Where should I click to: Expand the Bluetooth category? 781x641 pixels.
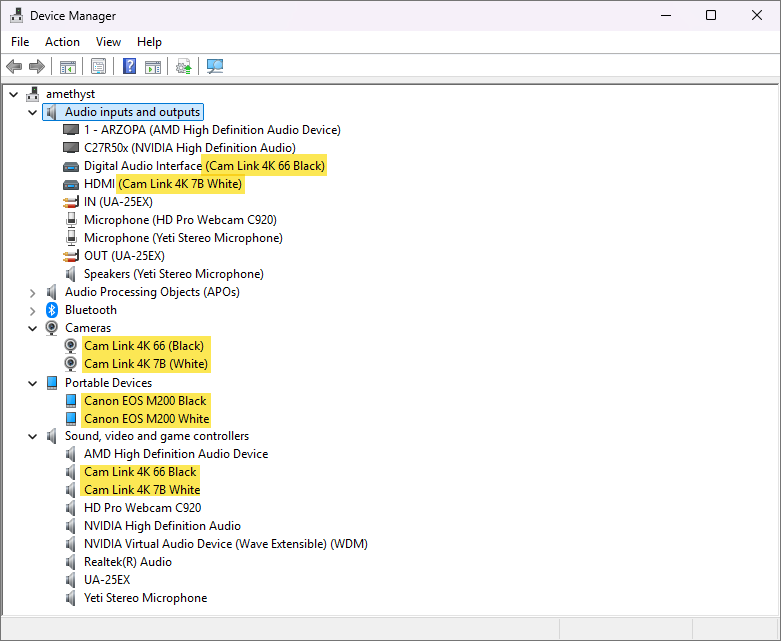tap(33, 311)
